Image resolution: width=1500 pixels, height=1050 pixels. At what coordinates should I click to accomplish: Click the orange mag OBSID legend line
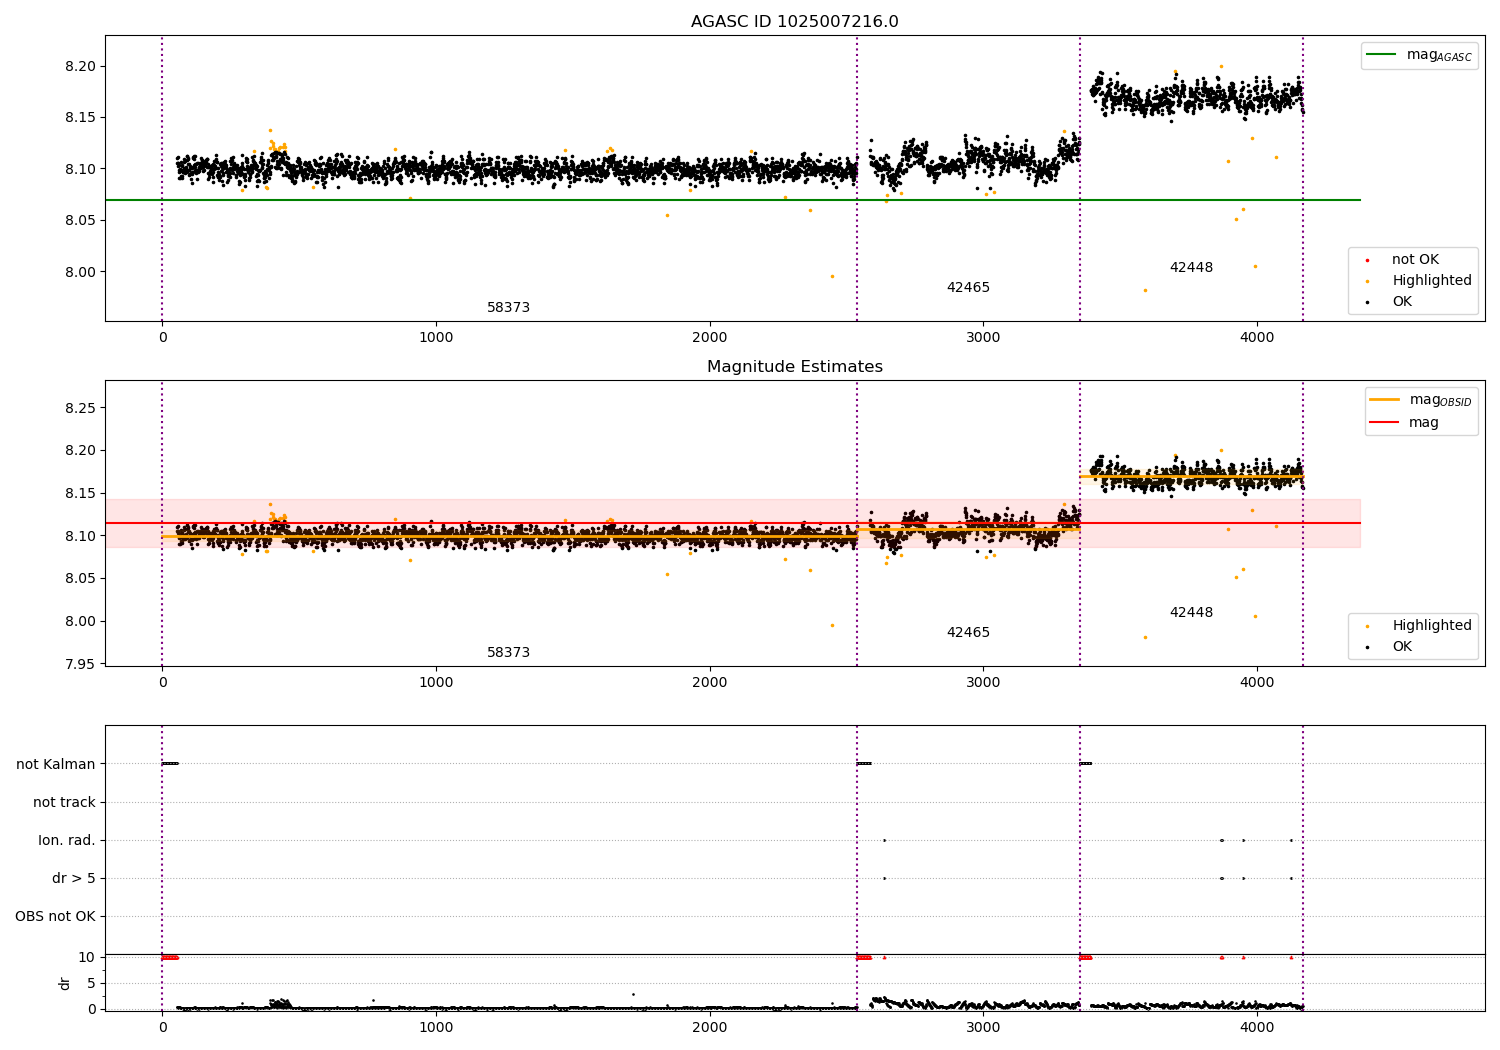[1385, 400]
